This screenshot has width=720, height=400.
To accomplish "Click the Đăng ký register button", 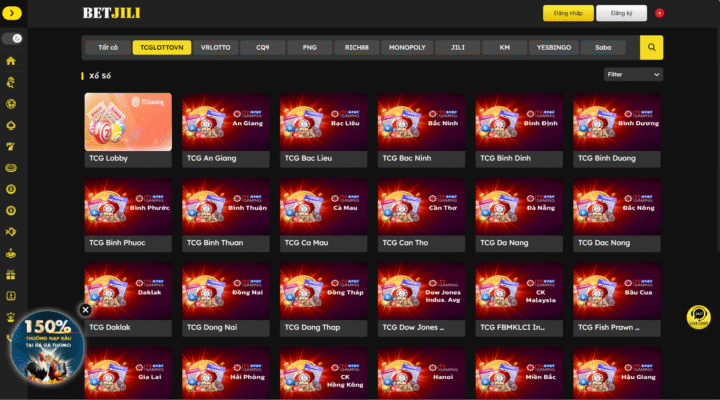I will tap(621, 13).
